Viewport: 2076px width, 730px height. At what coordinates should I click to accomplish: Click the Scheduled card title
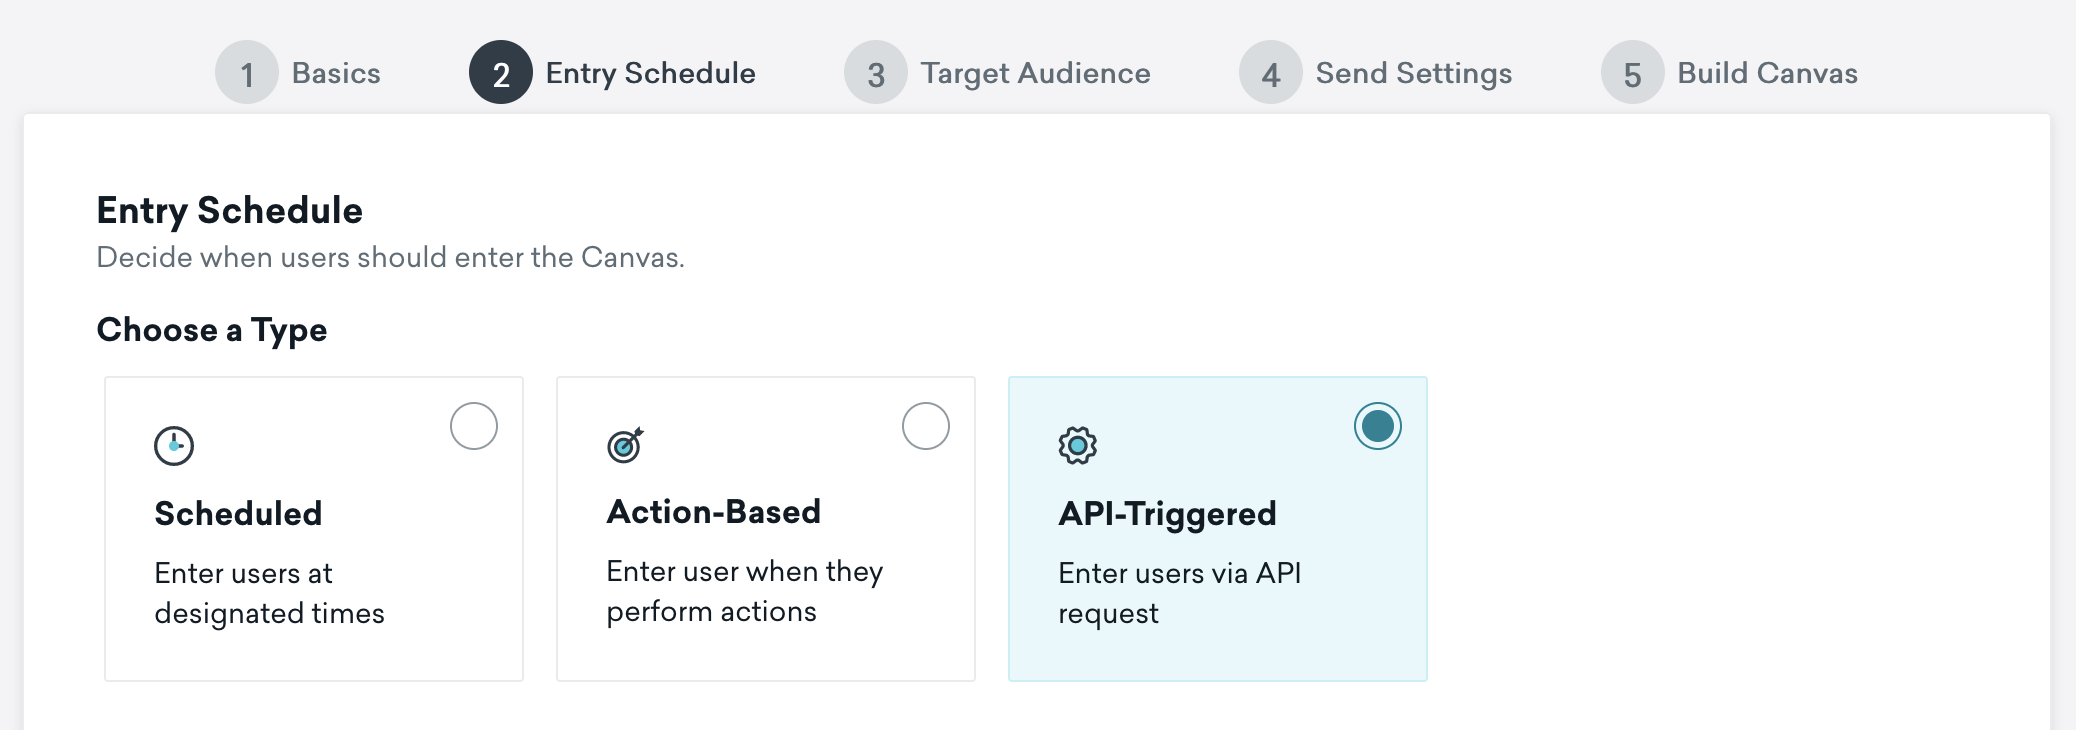tap(238, 514)
